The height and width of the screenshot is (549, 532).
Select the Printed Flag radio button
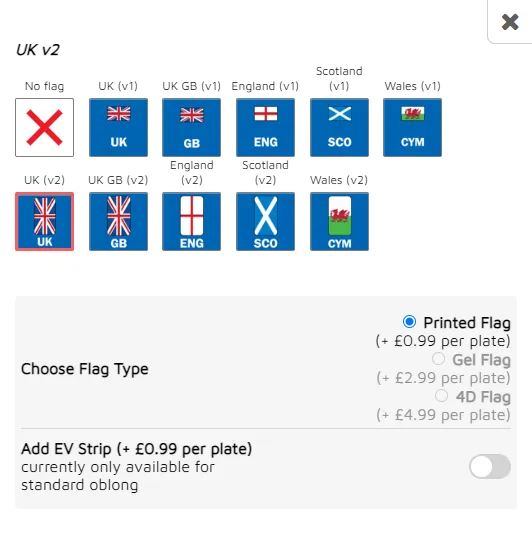coord(409,321)
